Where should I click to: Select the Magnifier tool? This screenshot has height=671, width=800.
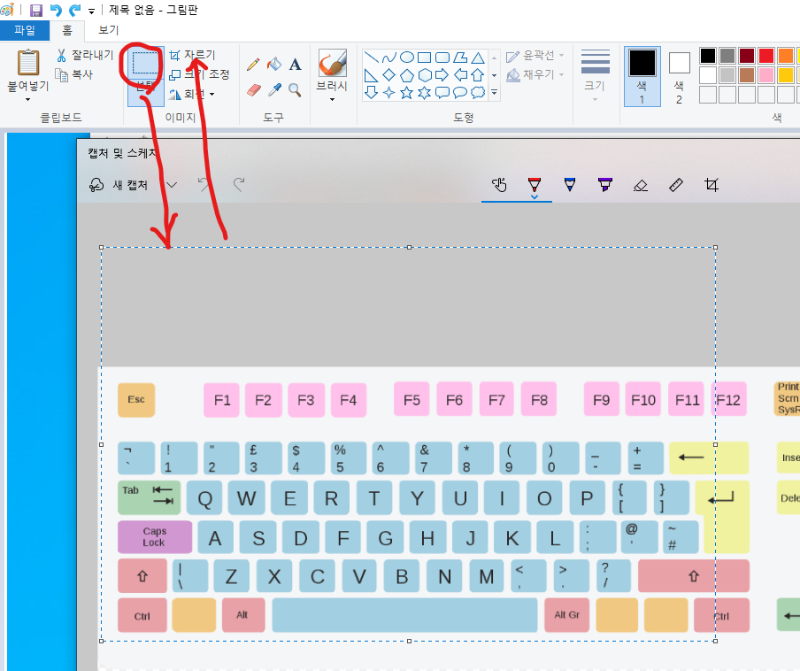295,90
